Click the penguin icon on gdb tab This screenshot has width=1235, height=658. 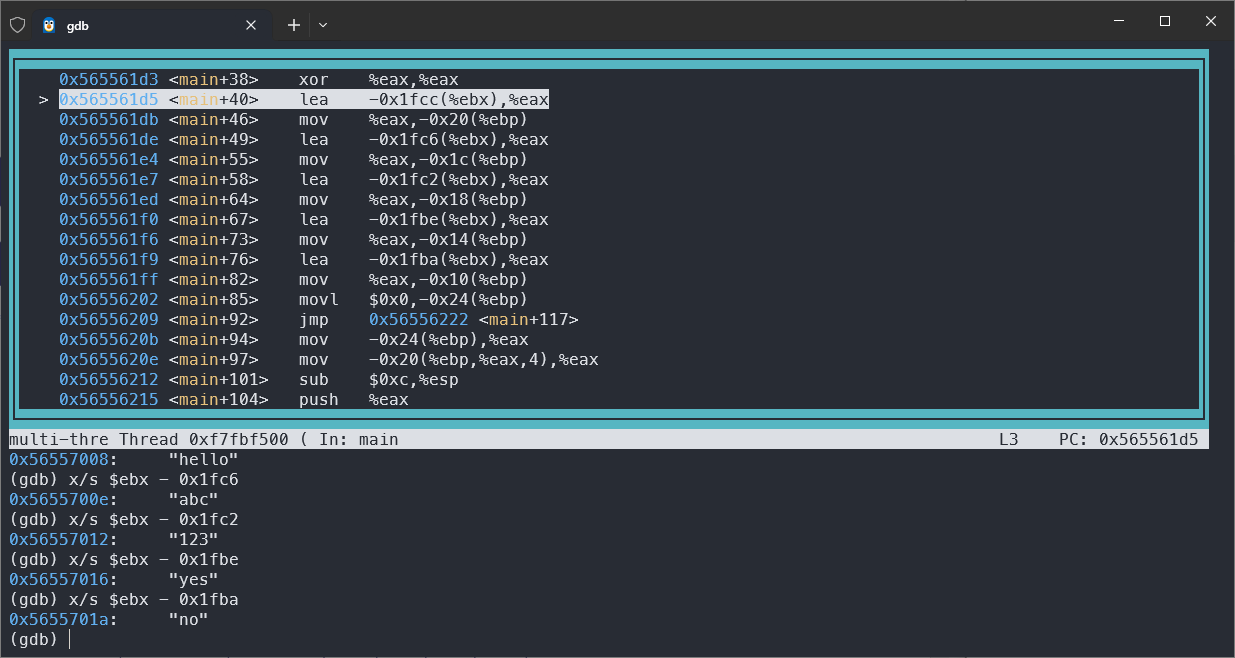click(49, 26)
